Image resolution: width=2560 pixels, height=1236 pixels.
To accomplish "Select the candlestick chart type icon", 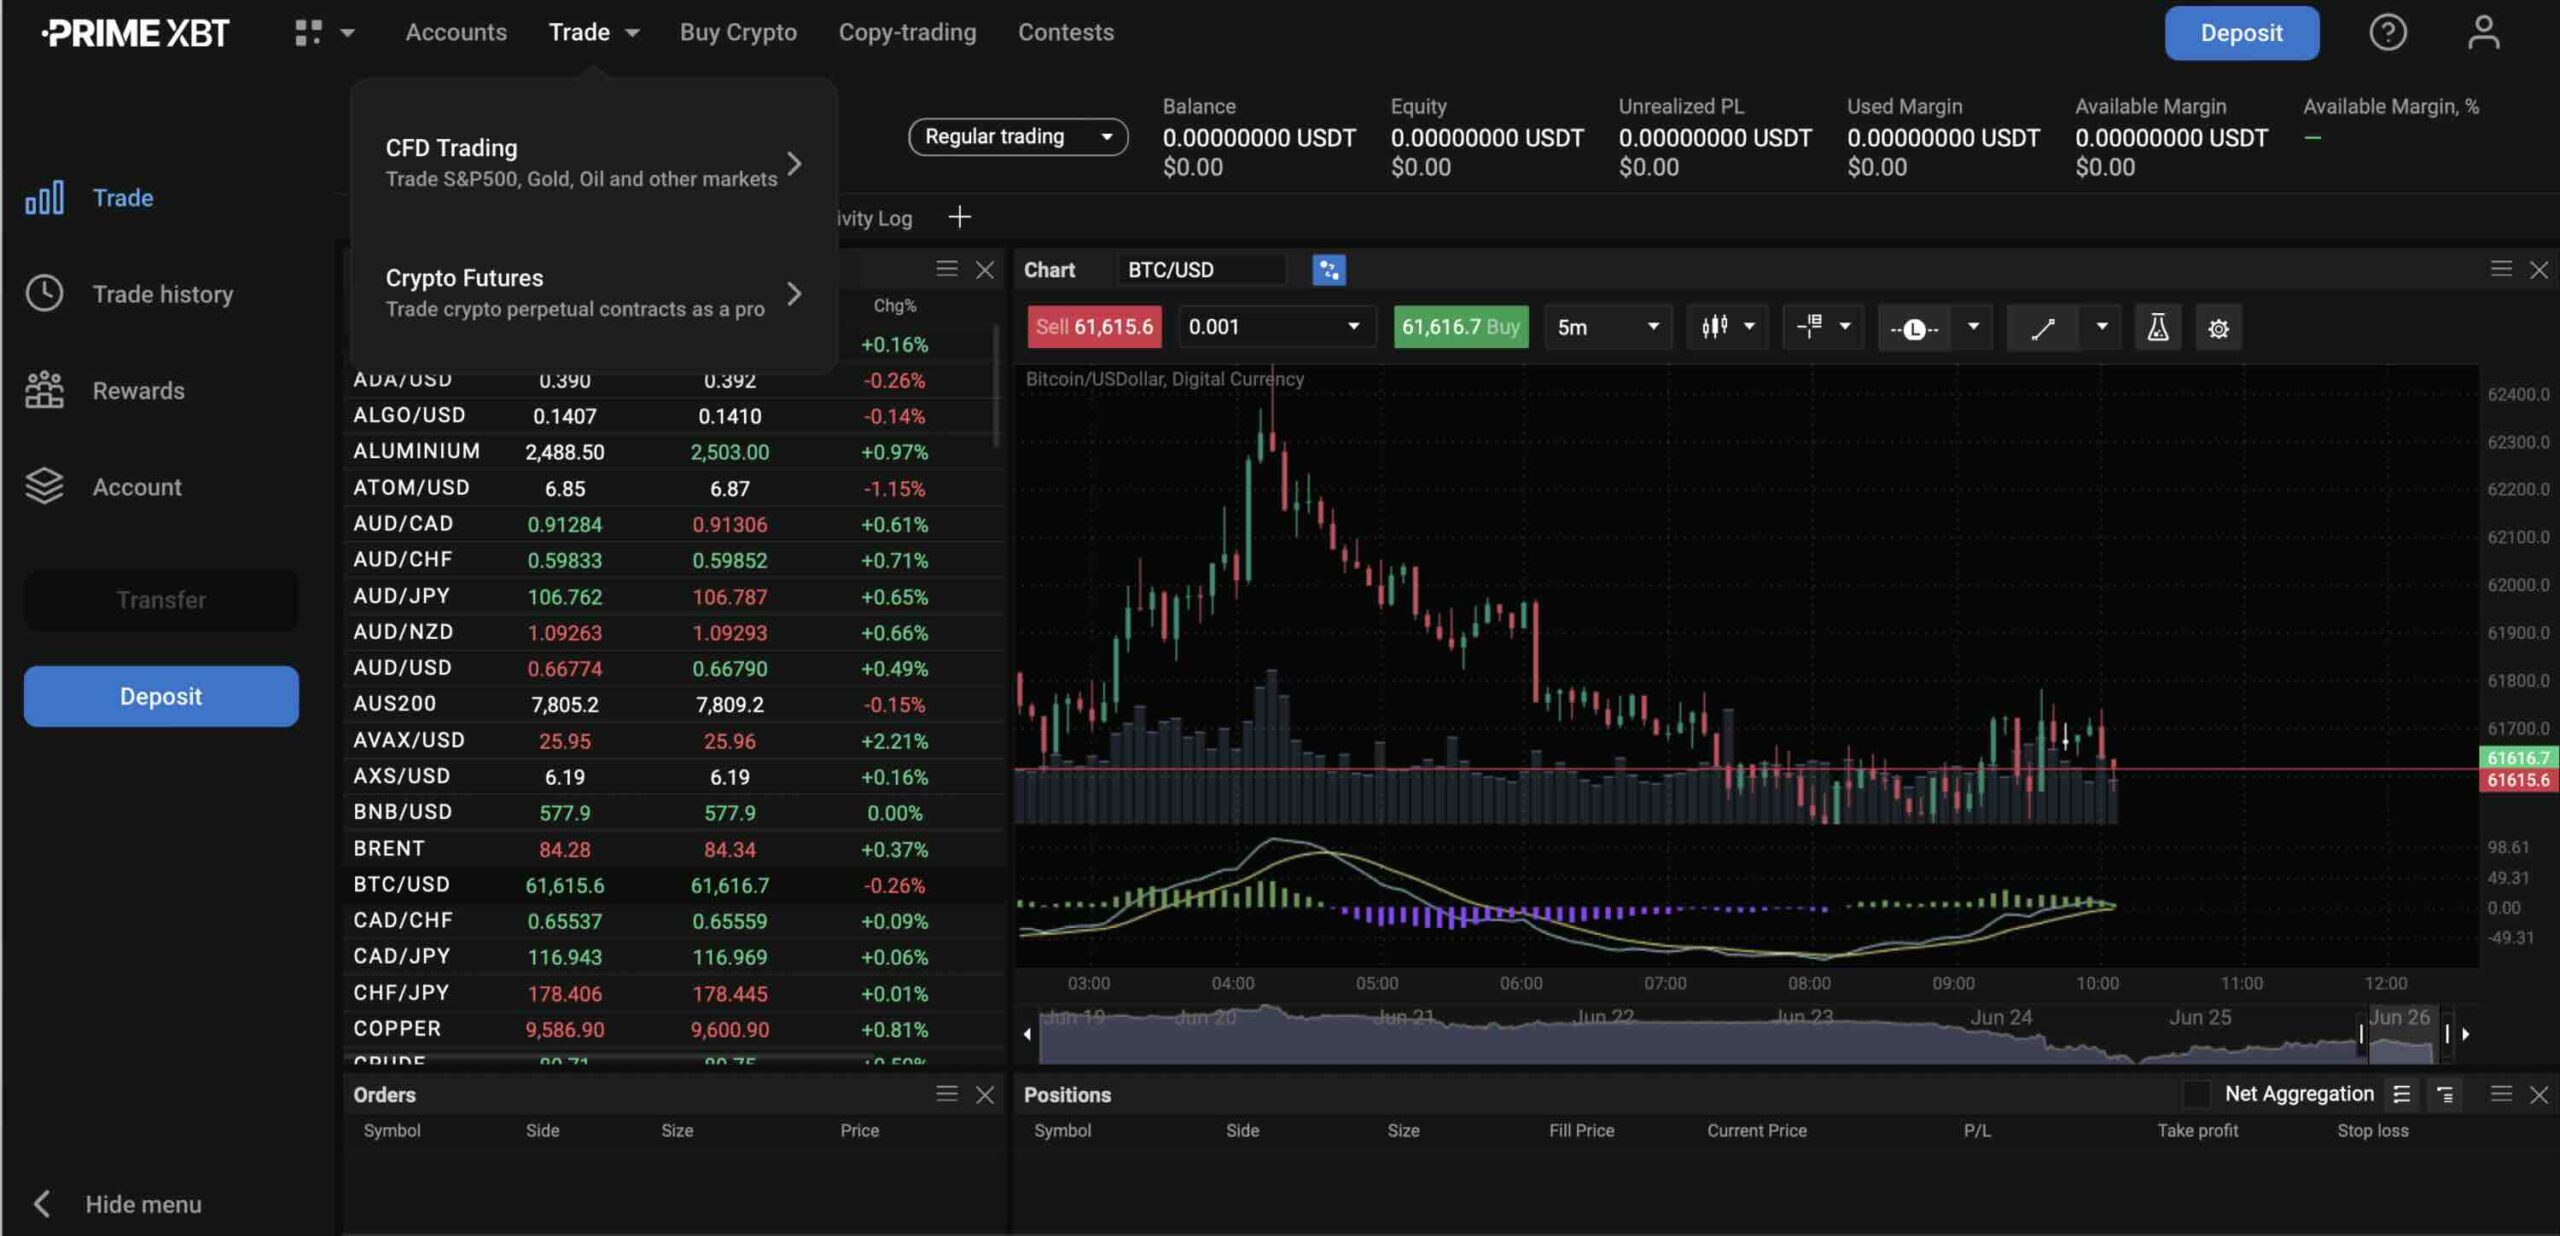I will pyautogui.click(x=1714, y=327).
